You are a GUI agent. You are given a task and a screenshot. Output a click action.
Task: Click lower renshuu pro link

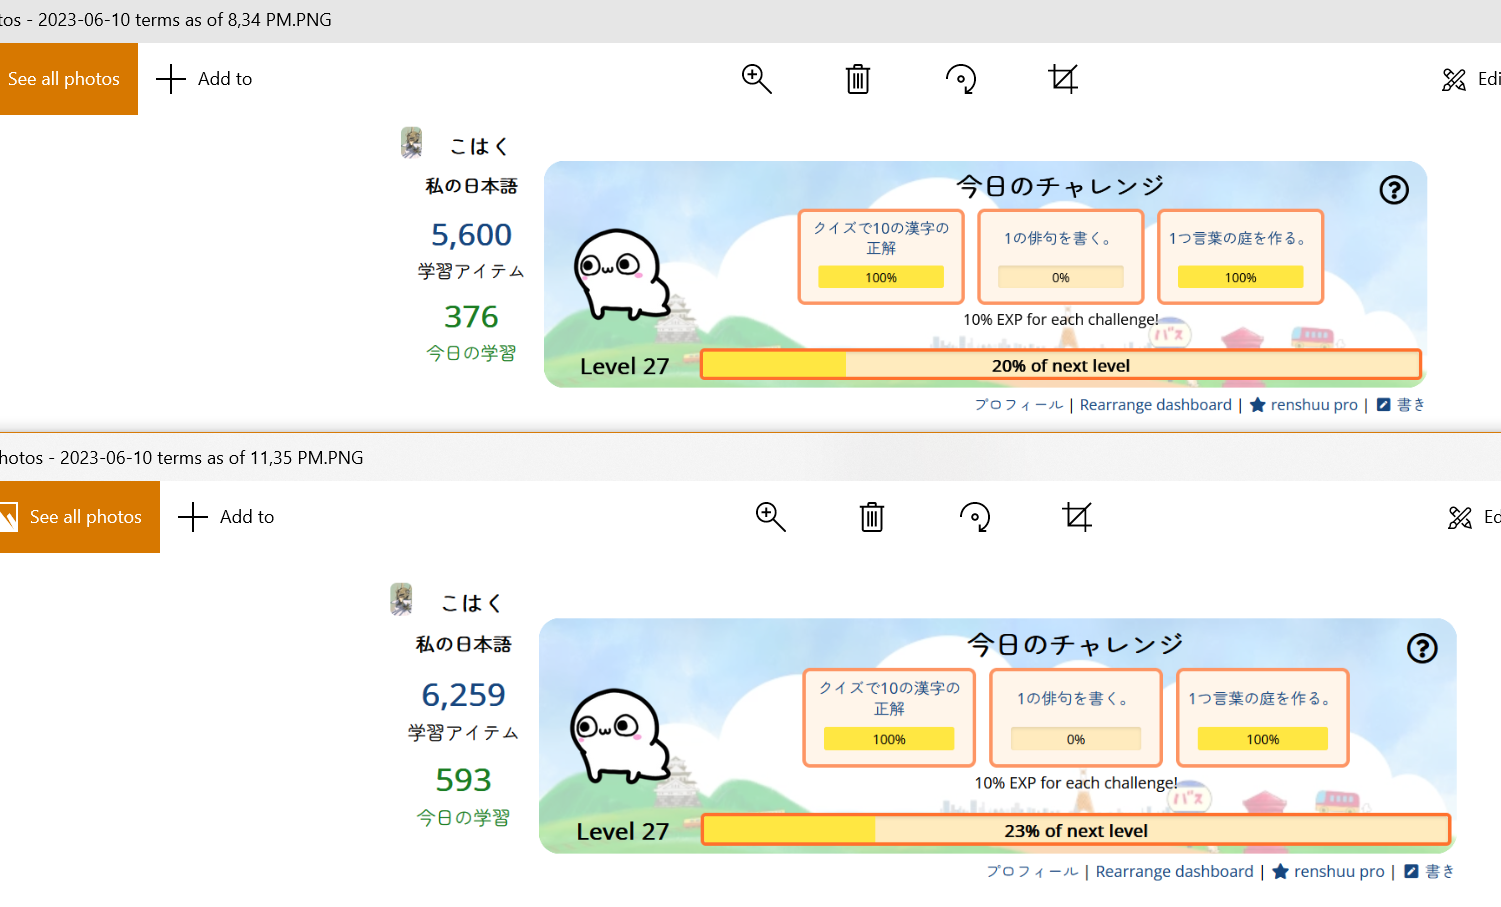1328,872
